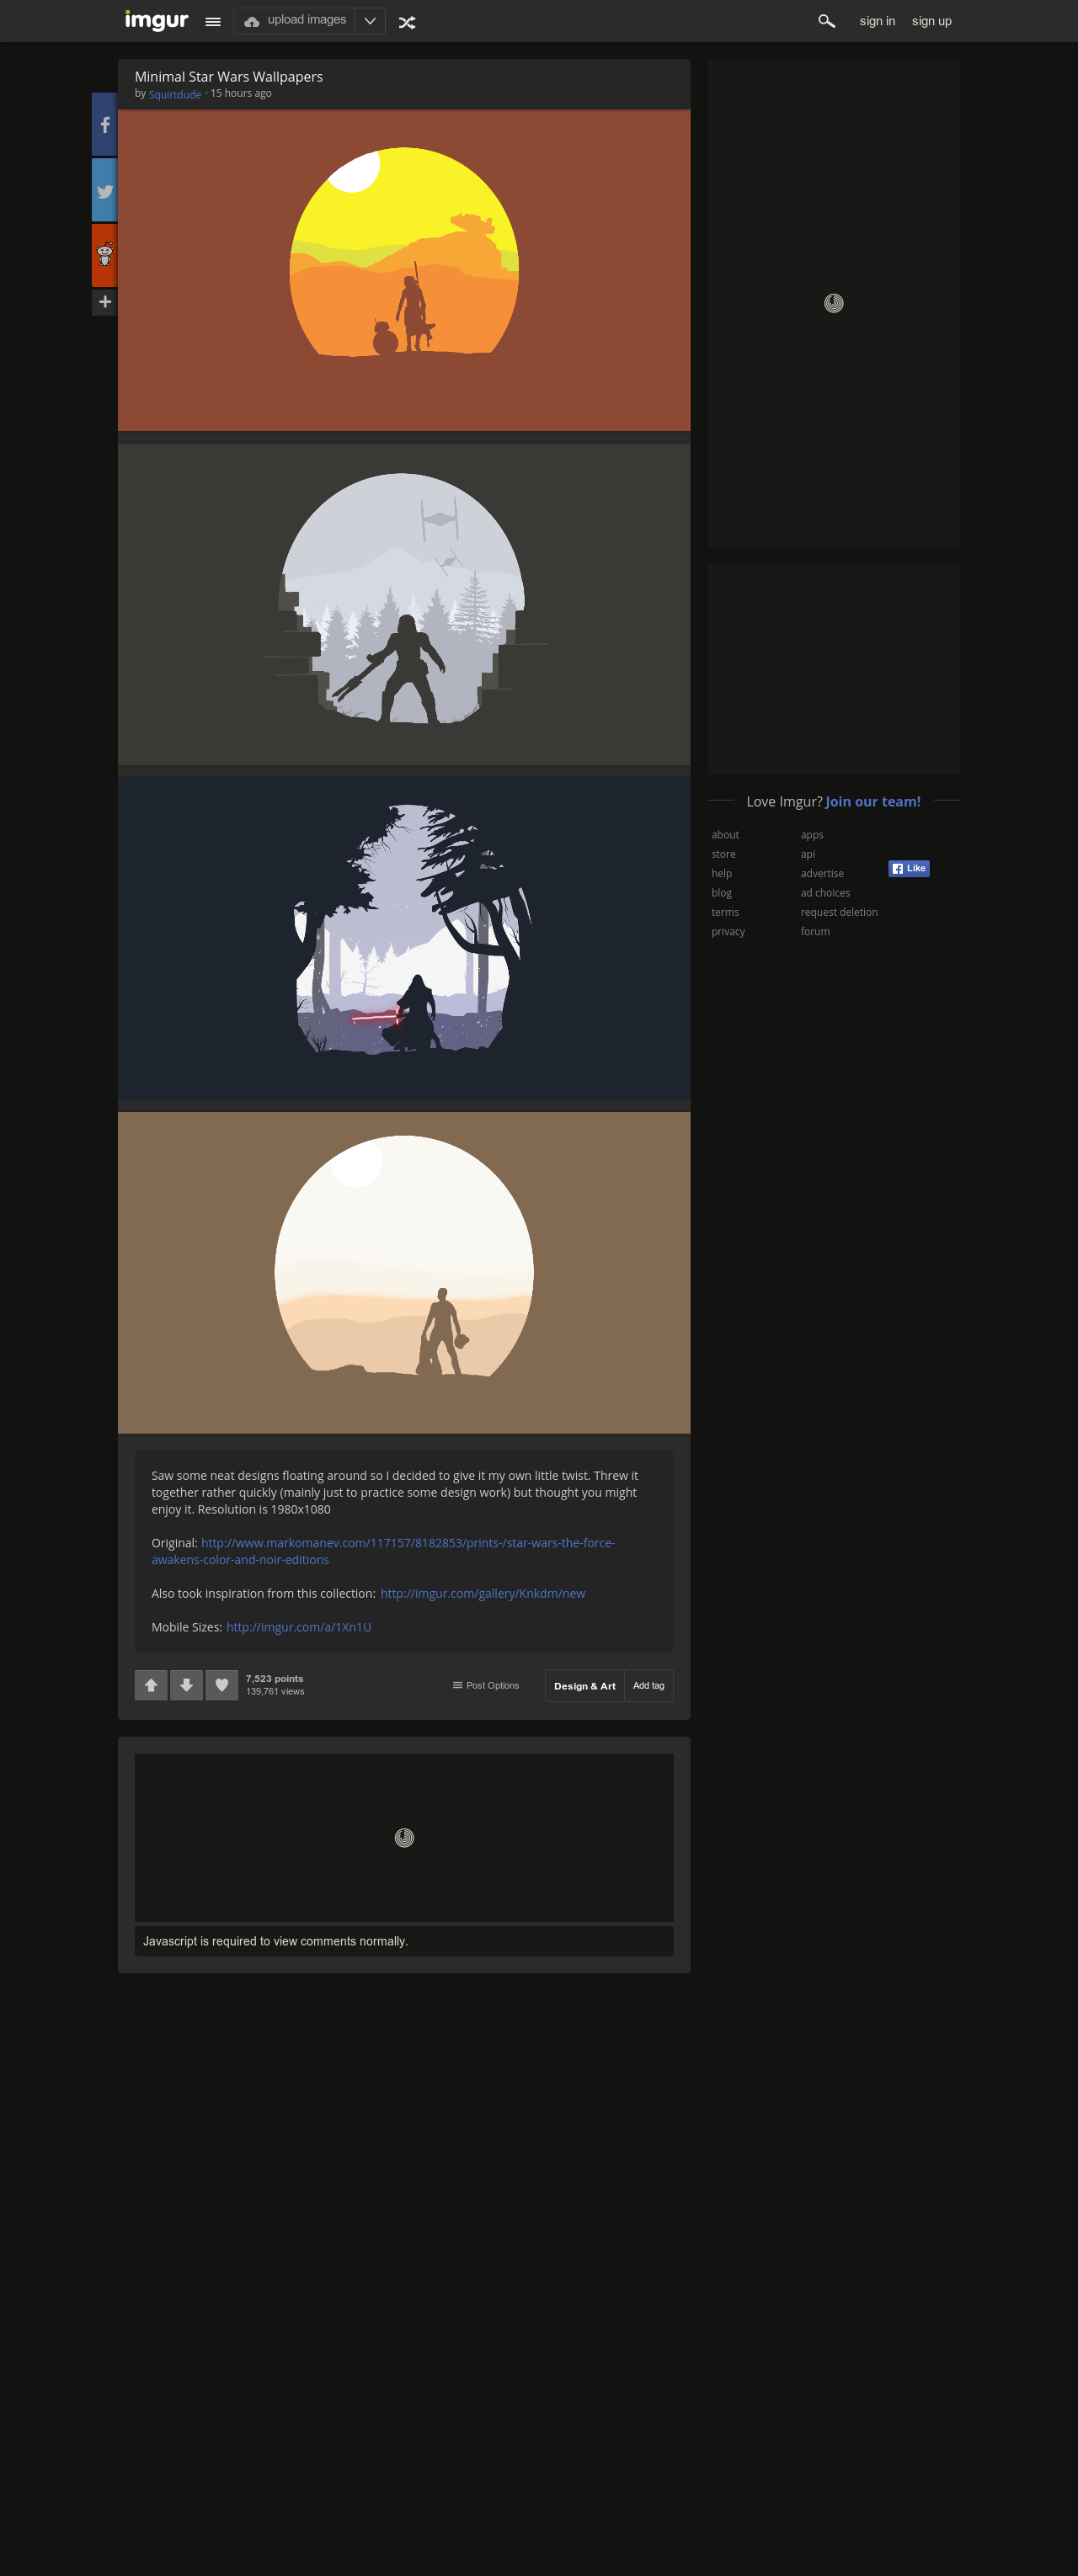Share the post on Reddit

pos(104,255)
